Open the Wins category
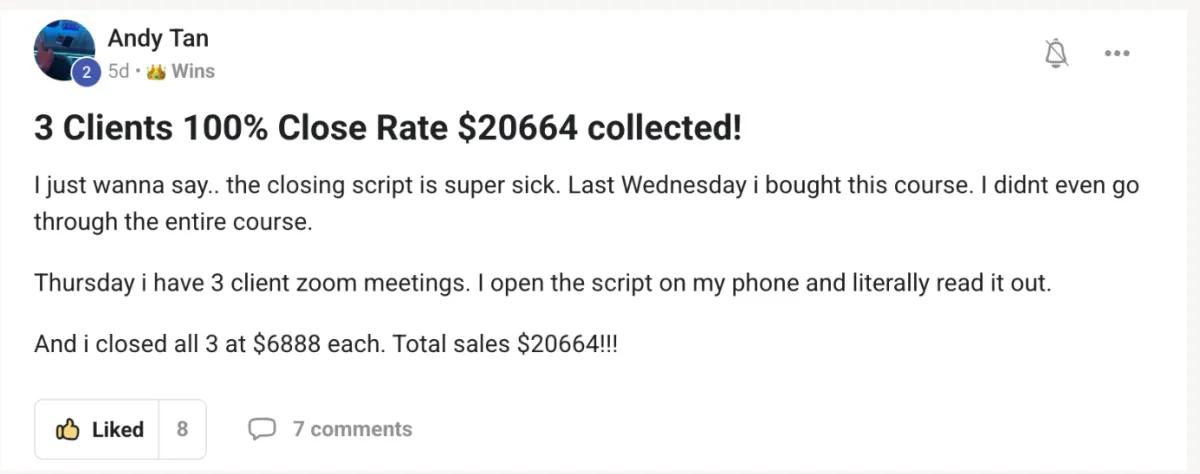The image size is (1200, 474). [193, 72]
